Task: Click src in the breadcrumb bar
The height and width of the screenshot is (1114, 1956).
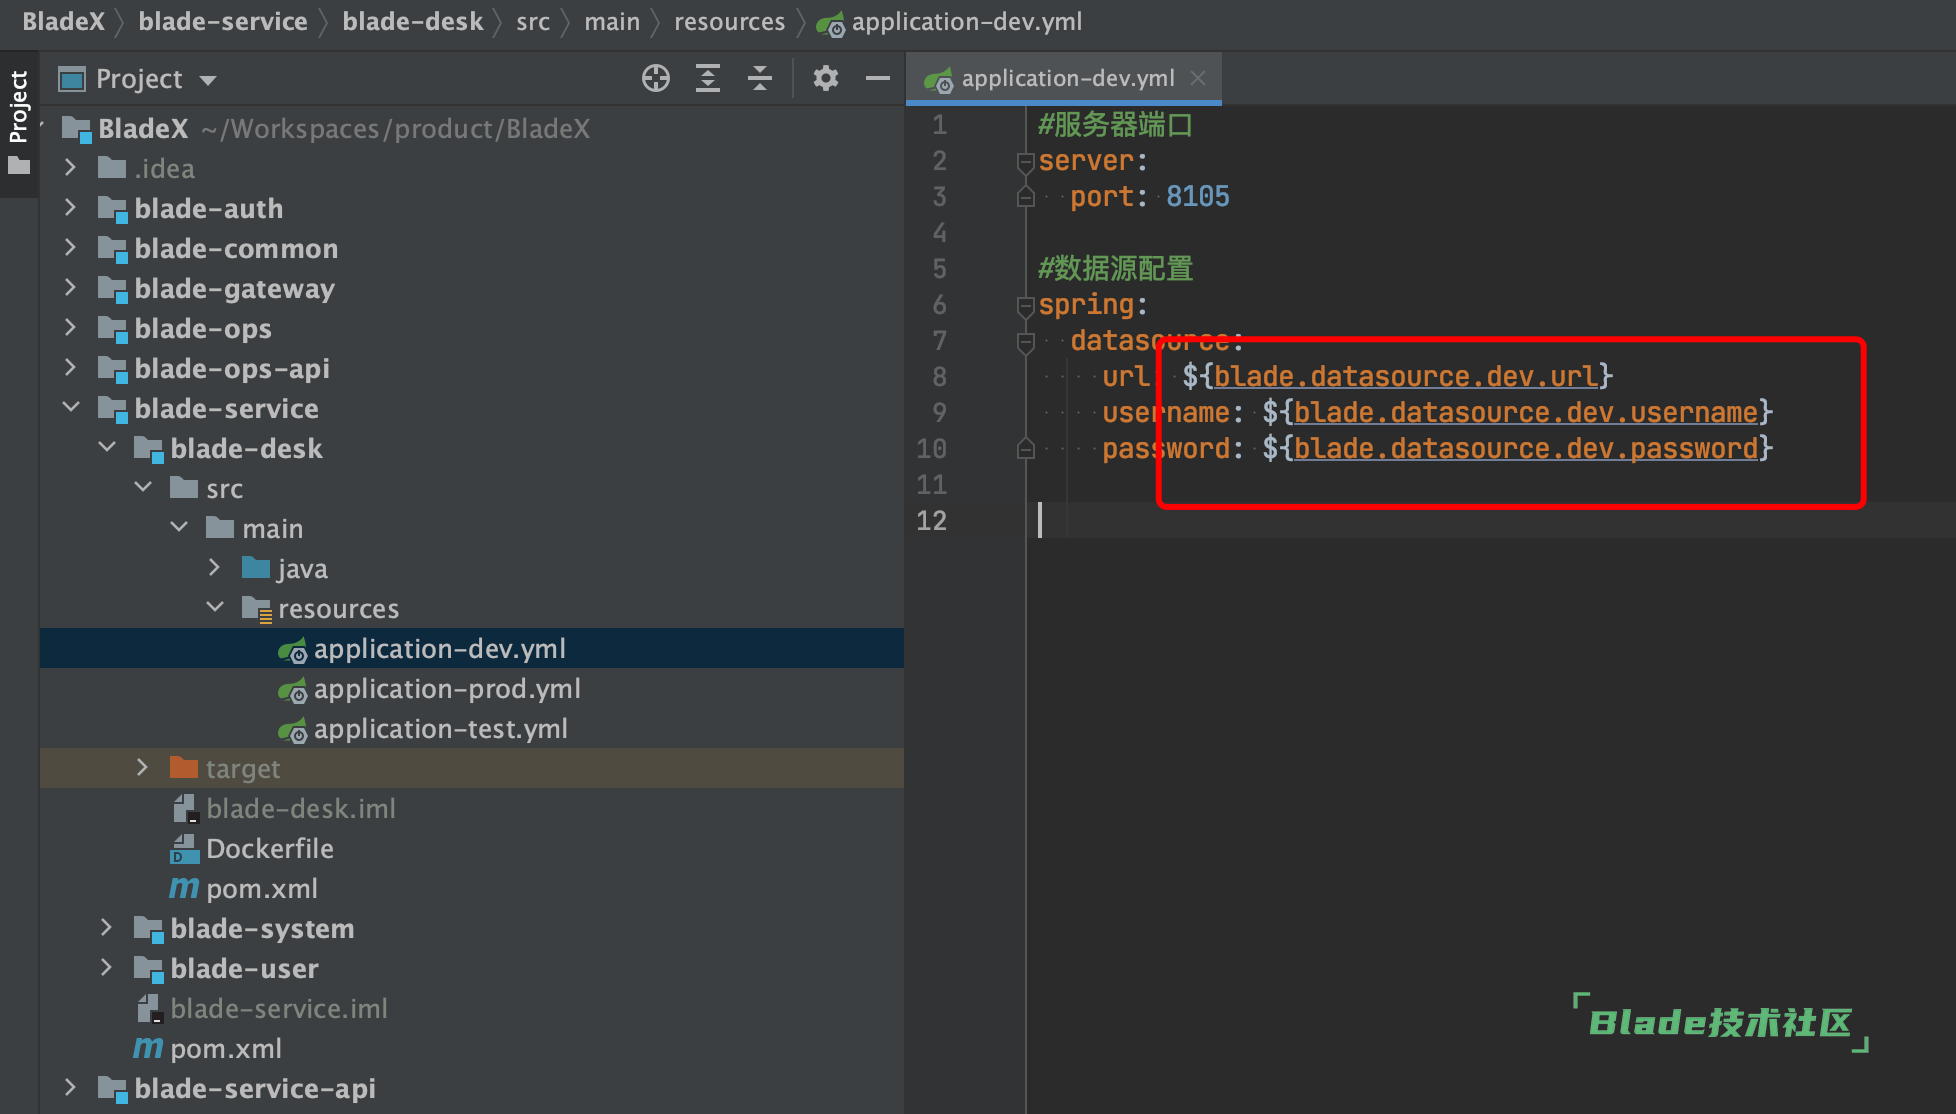Action: [533, 22]
